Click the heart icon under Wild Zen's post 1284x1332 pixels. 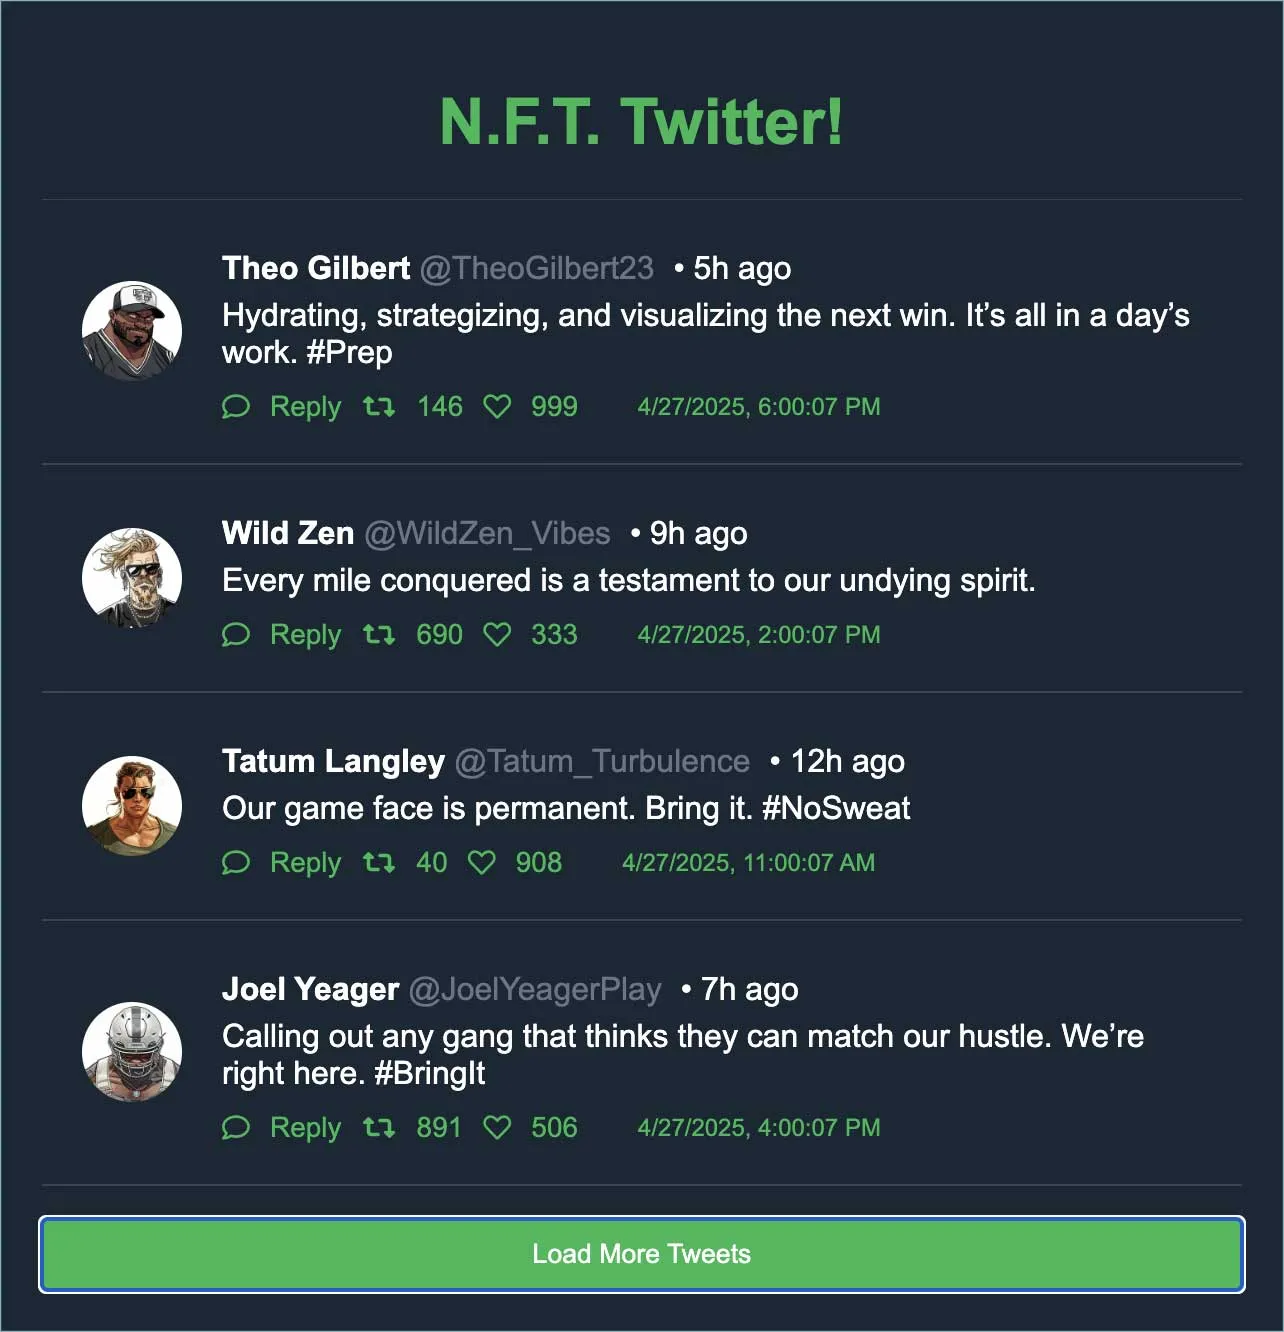[x=497, y=634]
